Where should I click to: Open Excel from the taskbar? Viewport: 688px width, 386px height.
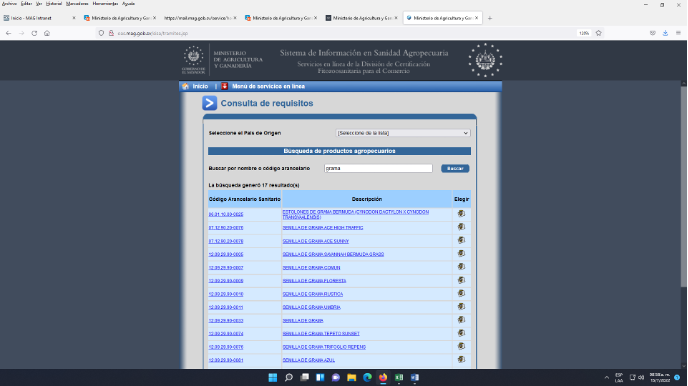point(399,378)
